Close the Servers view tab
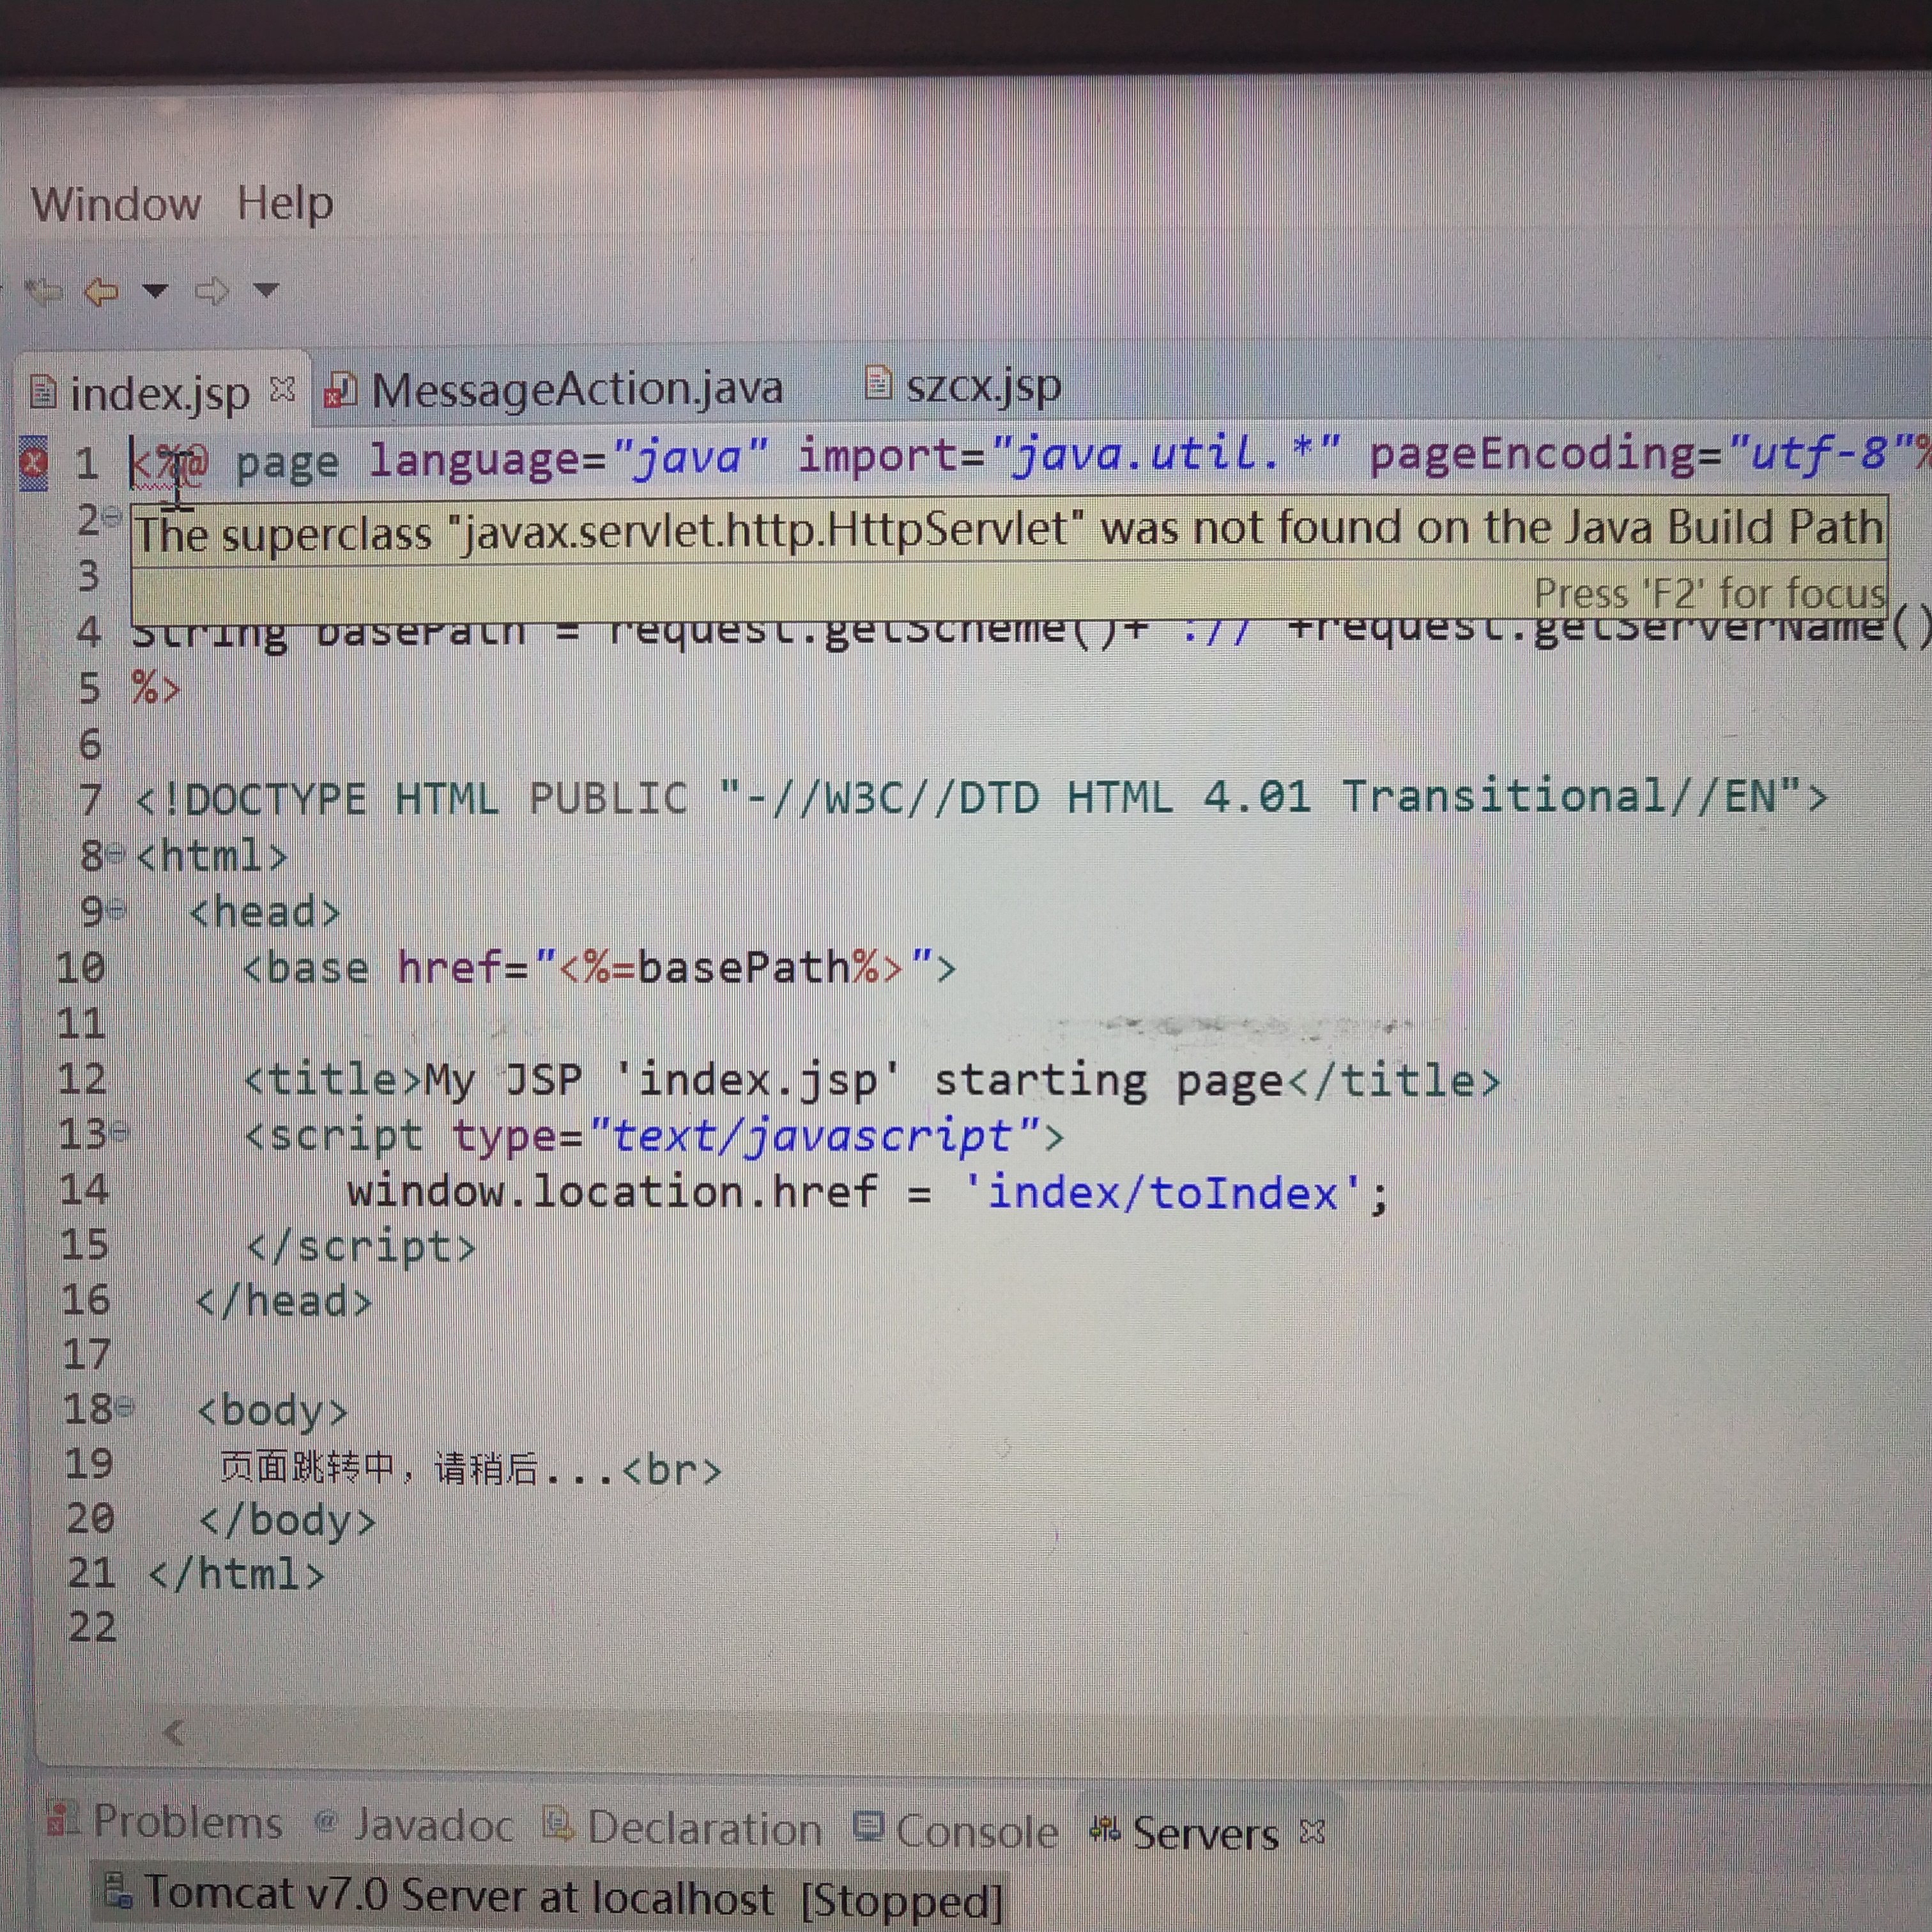This screenshot has height=1932, width=1932. click(x=1313, y=1832)
